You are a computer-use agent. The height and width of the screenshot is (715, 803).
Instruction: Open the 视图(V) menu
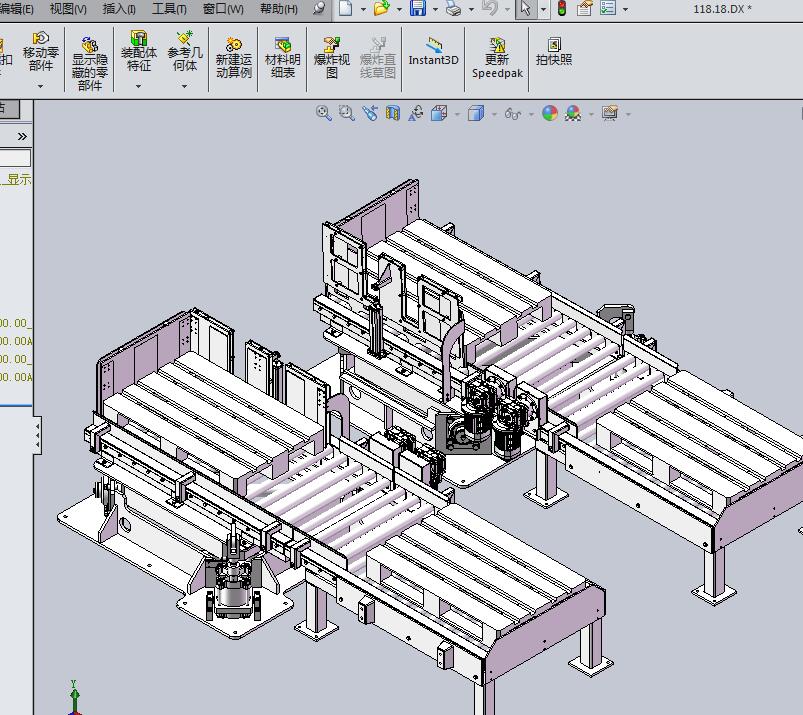point(68,9)
